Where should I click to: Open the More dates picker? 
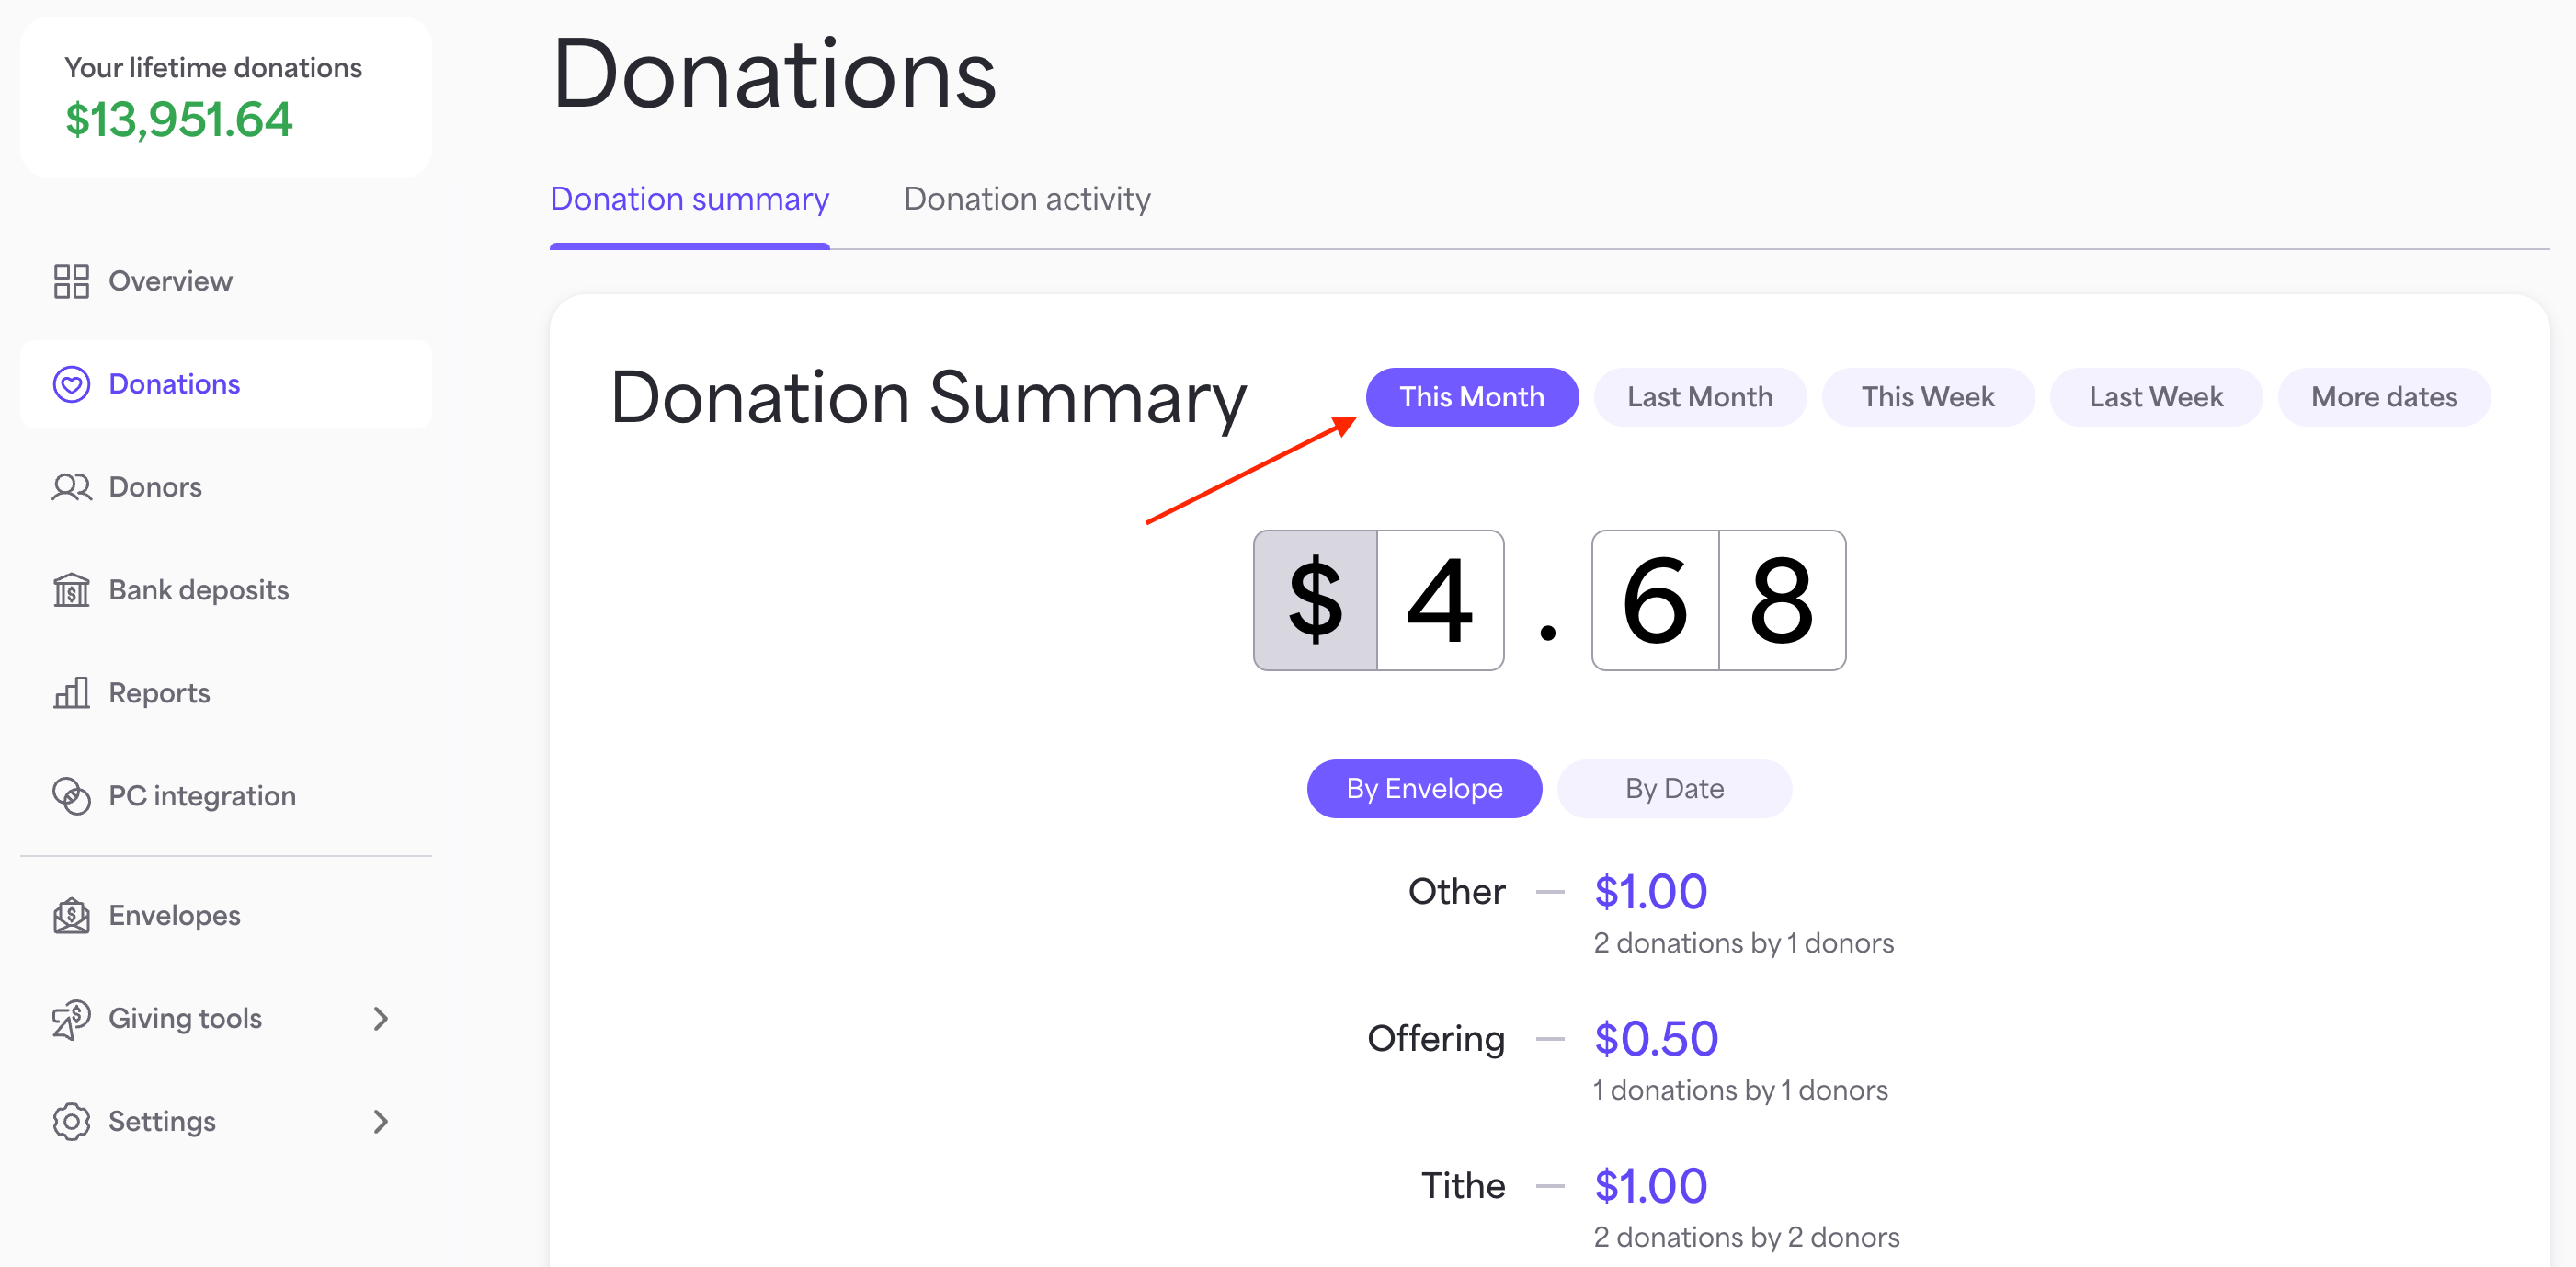(2384, 397)
